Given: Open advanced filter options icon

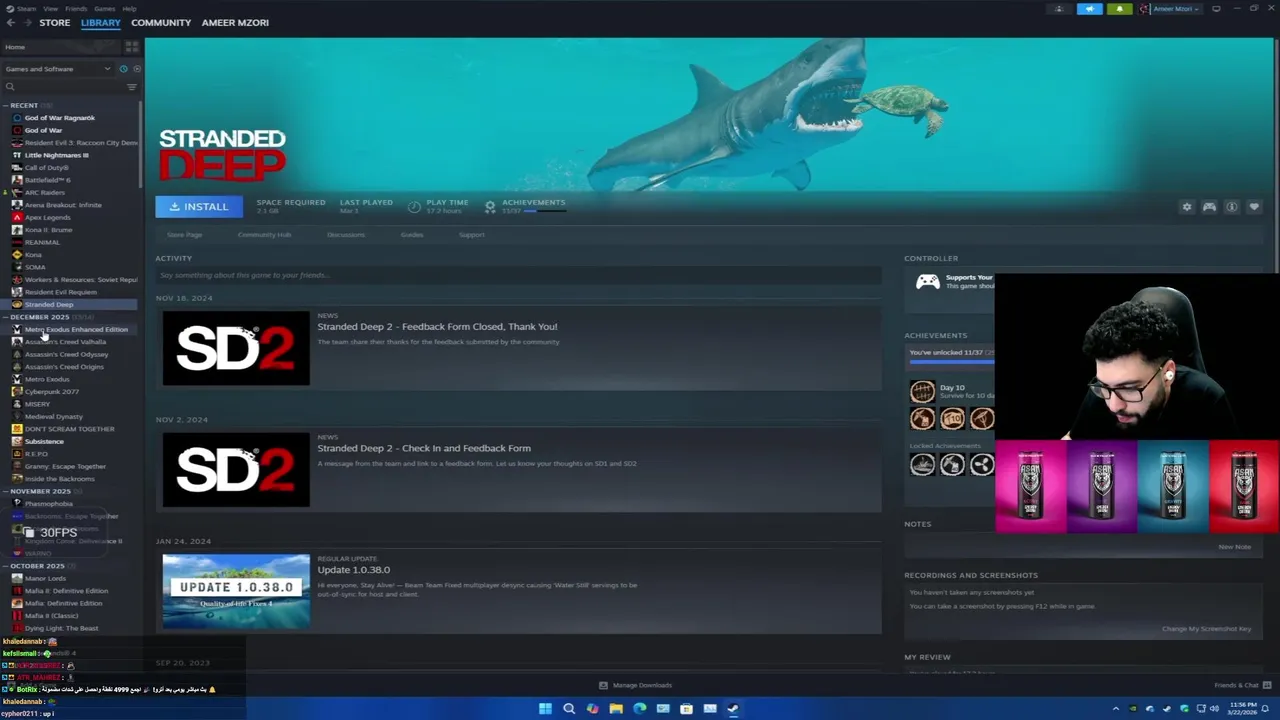Looking at the screenshot, I should 131,87.
